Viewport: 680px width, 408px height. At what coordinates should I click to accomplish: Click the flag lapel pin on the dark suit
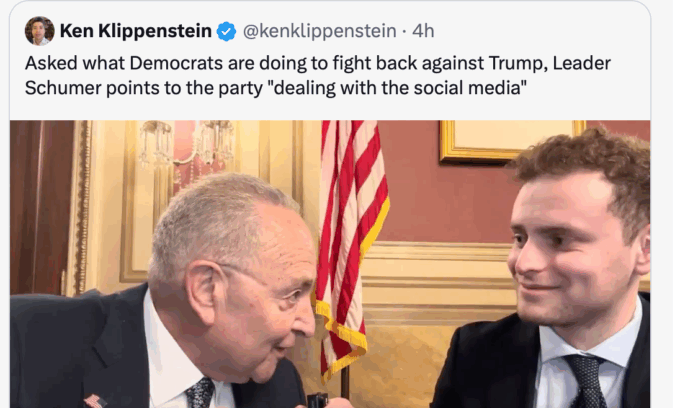[x=95, y=400]
